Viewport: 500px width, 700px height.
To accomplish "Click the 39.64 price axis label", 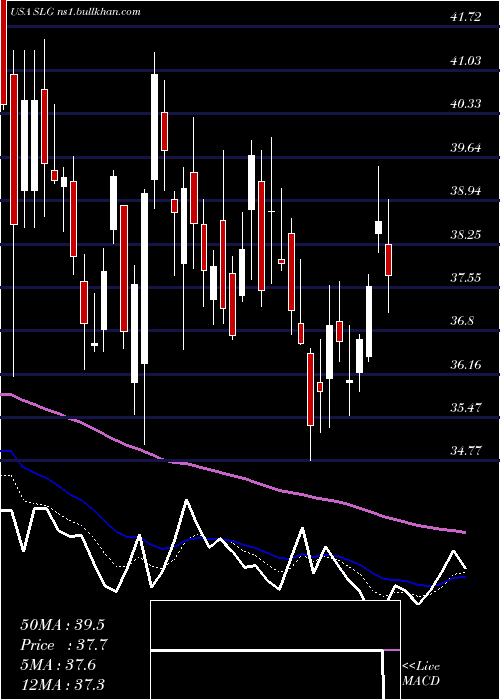I will pyautogui.click(x=466, y=148).
